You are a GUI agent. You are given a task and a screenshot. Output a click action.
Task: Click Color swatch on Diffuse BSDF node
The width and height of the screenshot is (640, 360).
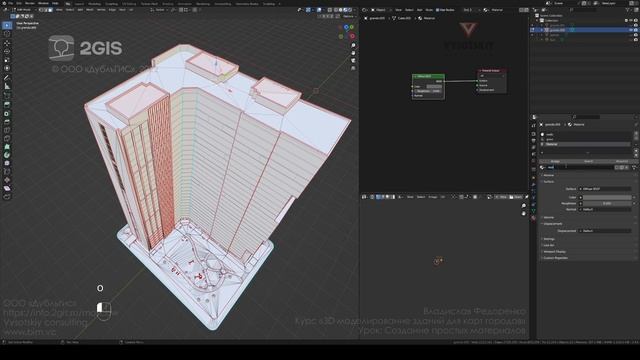pos(434,87)
